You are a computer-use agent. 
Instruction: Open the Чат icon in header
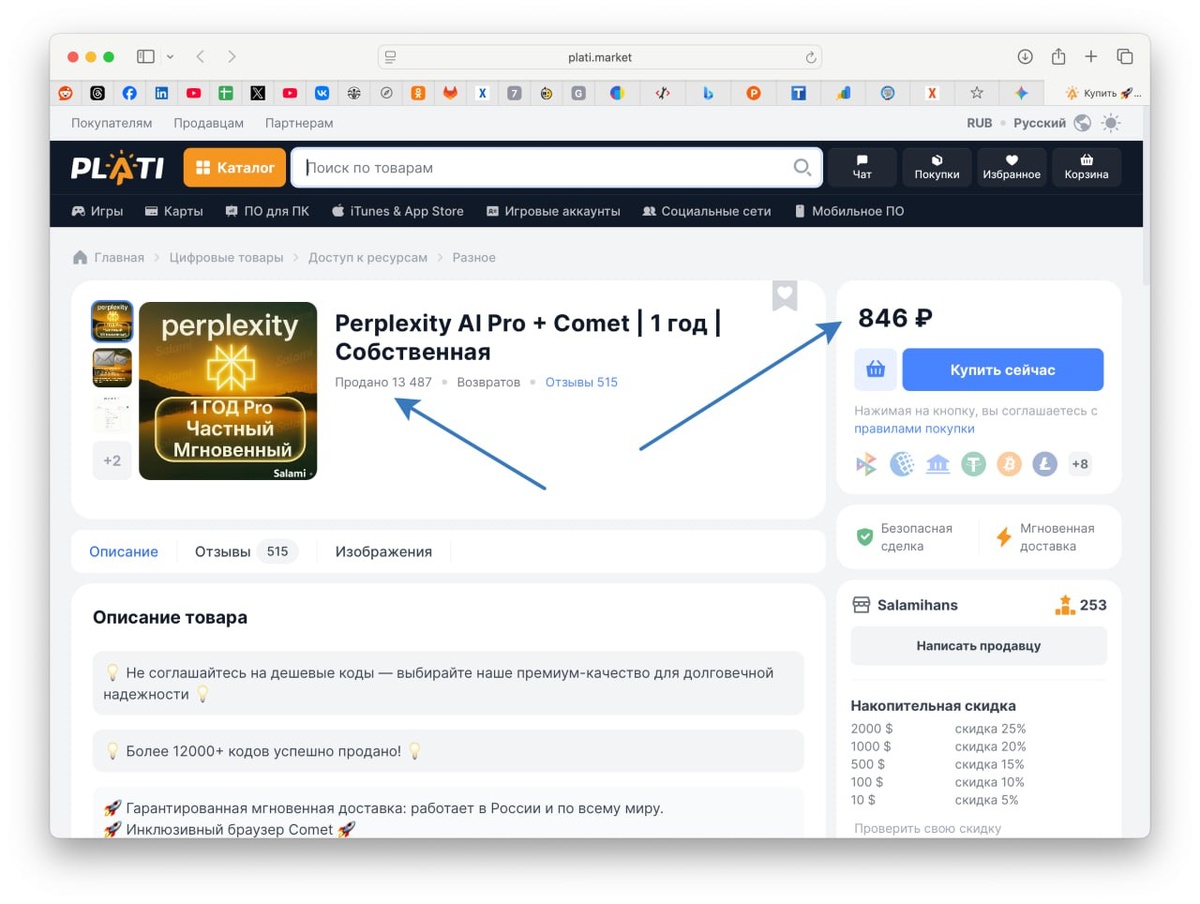862,167
